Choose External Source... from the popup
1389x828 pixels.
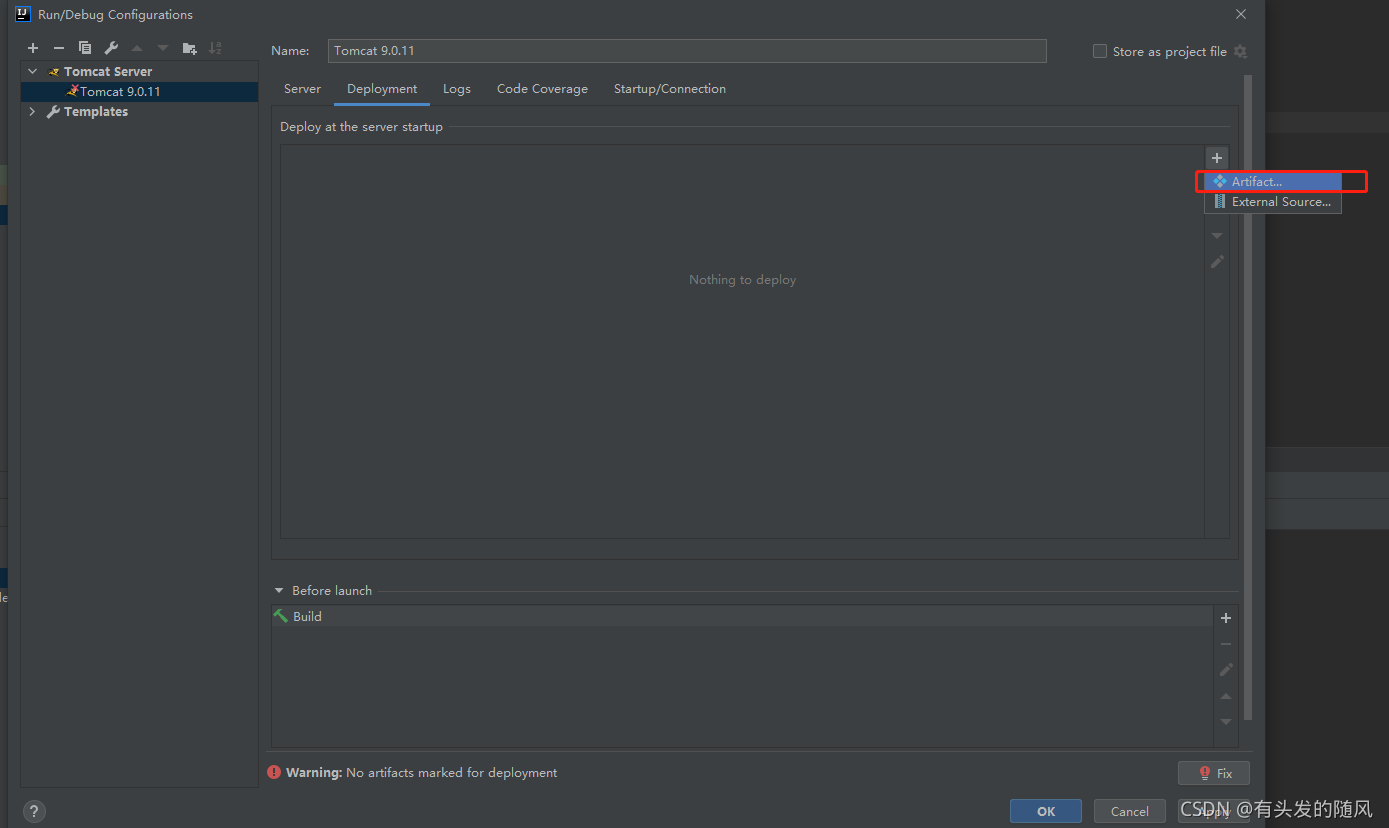(1273, 202)
